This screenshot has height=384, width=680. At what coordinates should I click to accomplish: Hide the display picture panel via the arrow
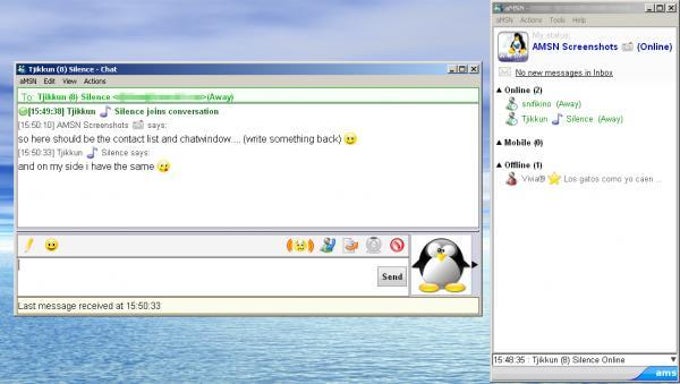pyautogui.click(x=474, y=264)
